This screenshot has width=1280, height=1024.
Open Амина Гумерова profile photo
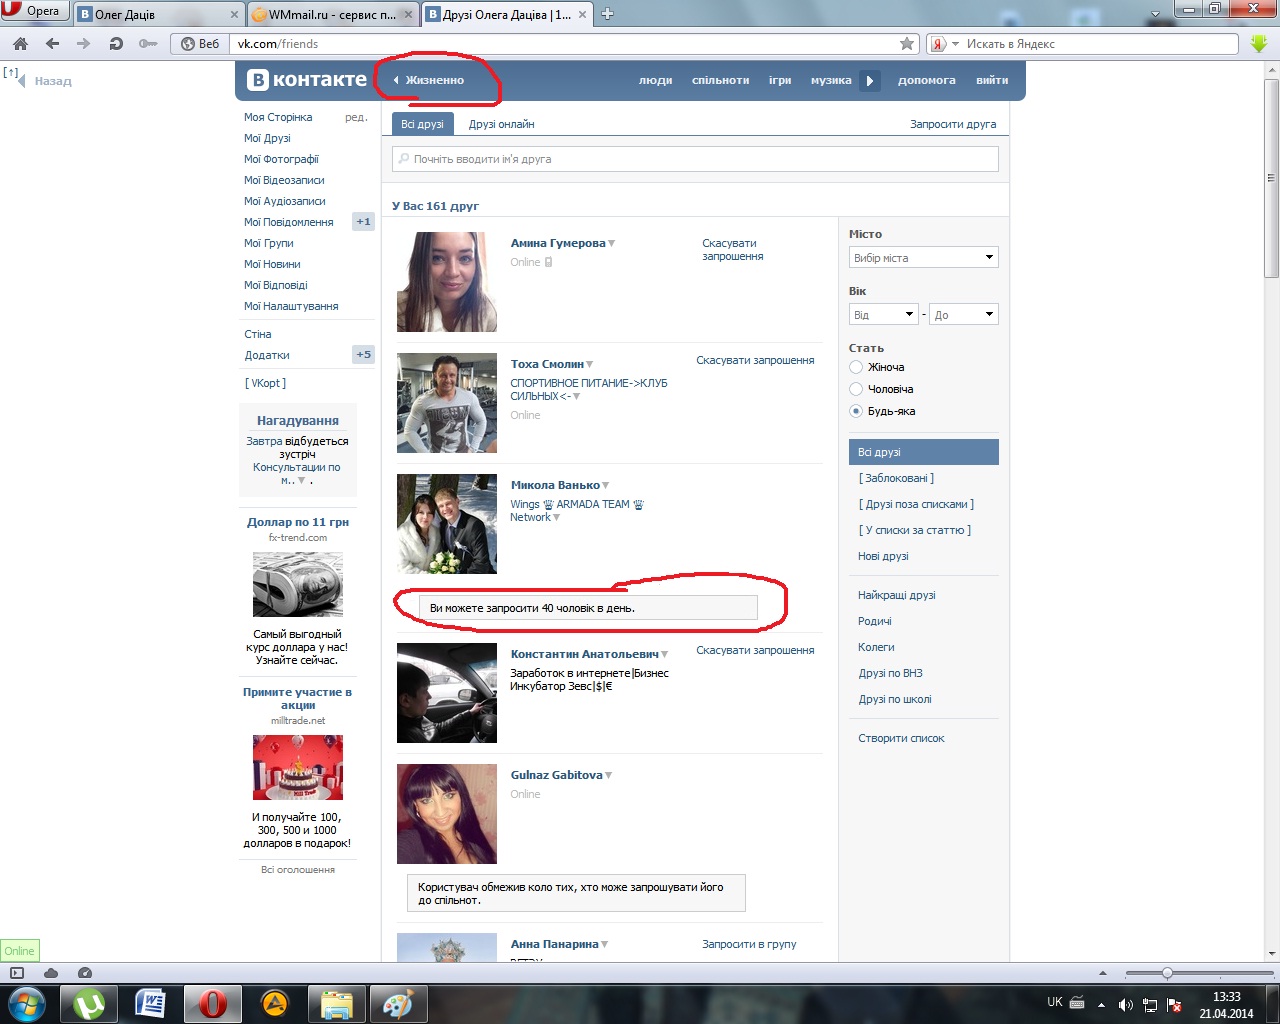(447, 282)
